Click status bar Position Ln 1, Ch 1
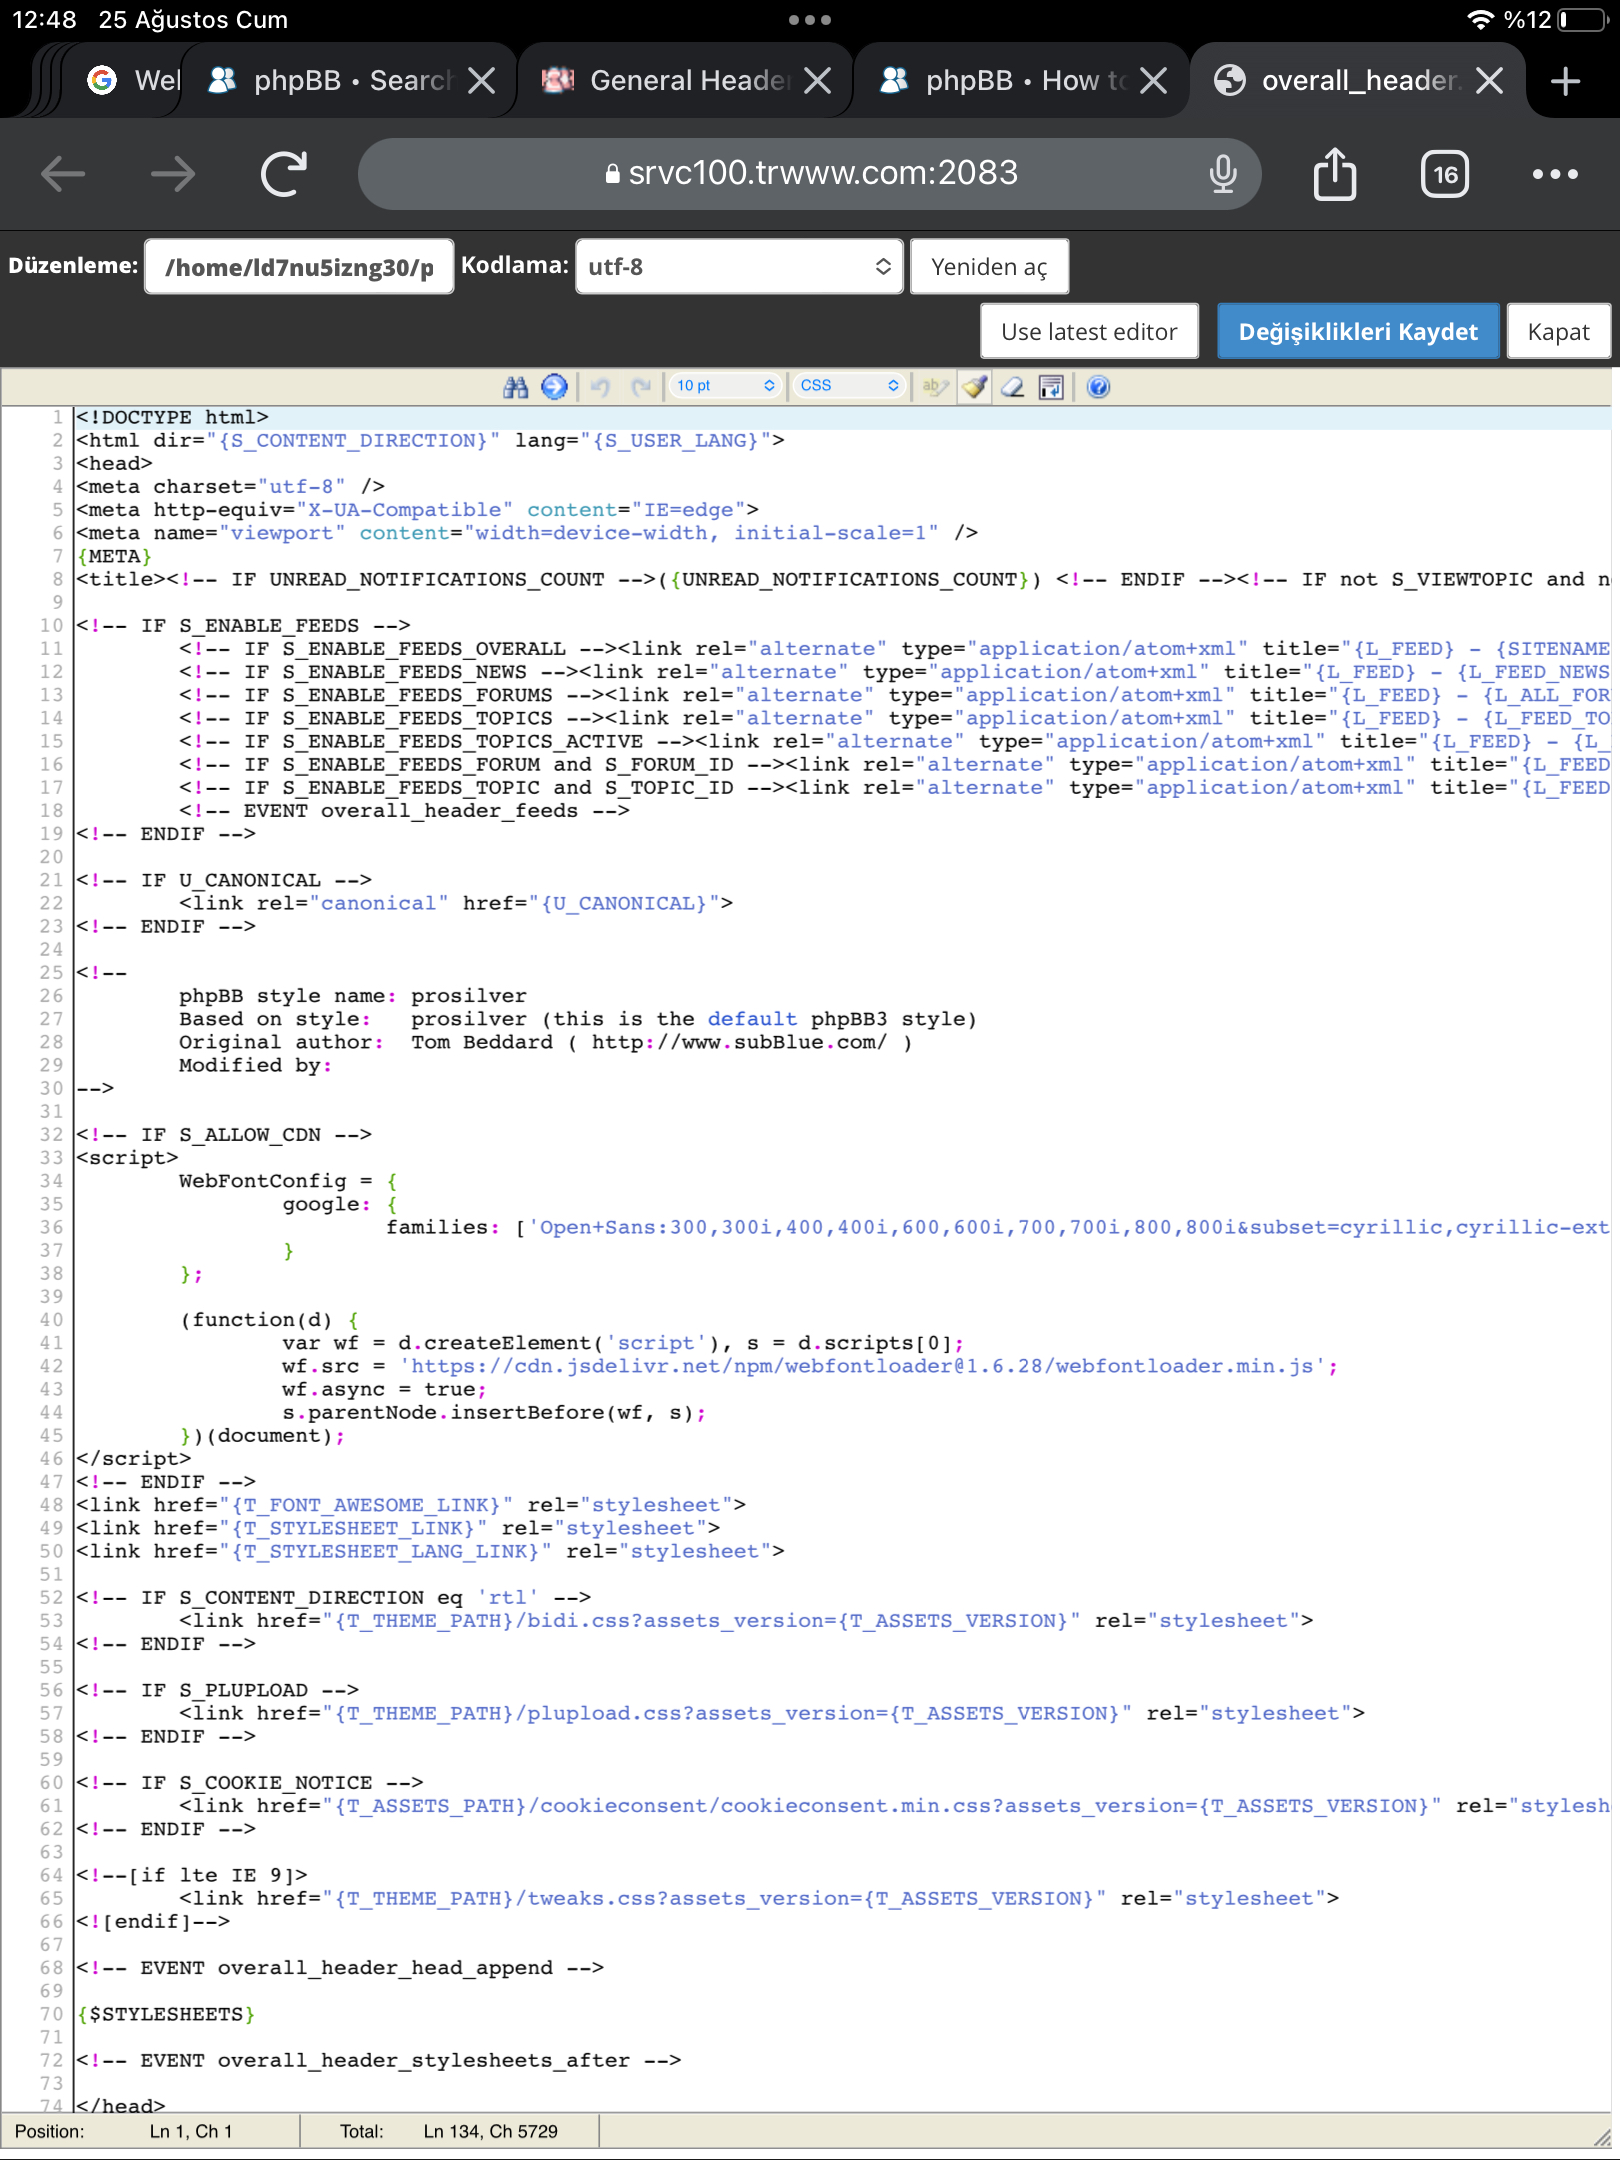This screenshot has height=2160, width=1620. [x=123, y=2131]
